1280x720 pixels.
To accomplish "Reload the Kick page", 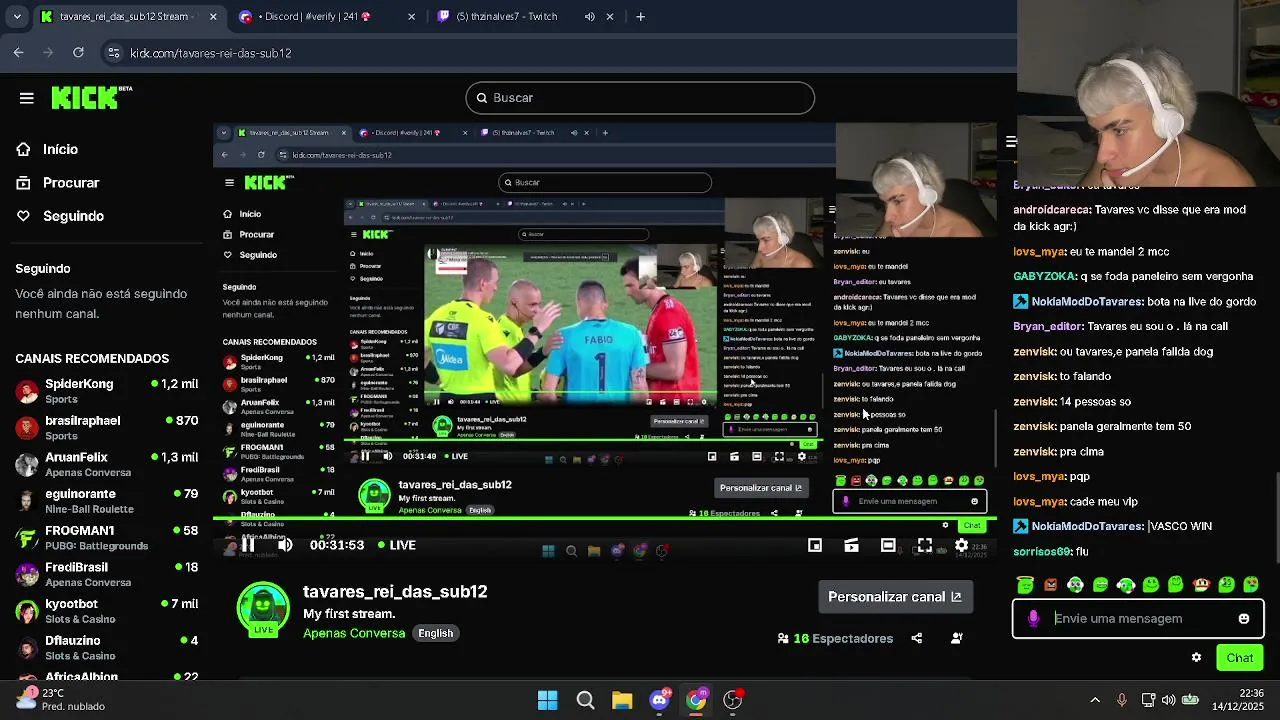I will click(x=78, y=52).
